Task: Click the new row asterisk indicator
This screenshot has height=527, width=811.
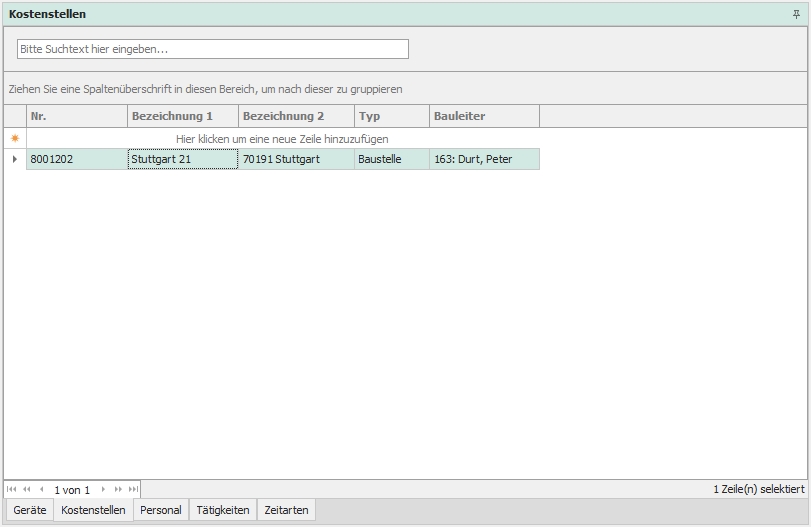Action: point(15,139)
